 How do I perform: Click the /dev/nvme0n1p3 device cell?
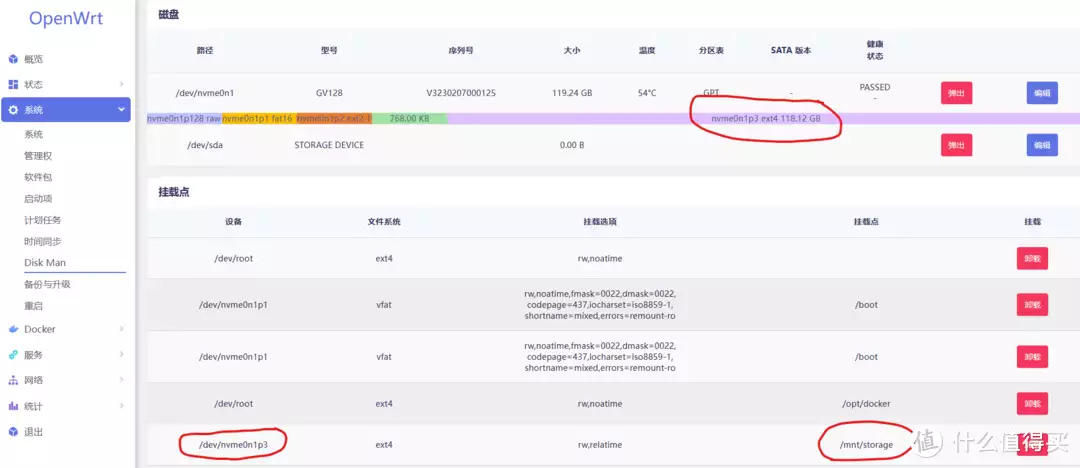pyautogui.click(x=233, y=445)
